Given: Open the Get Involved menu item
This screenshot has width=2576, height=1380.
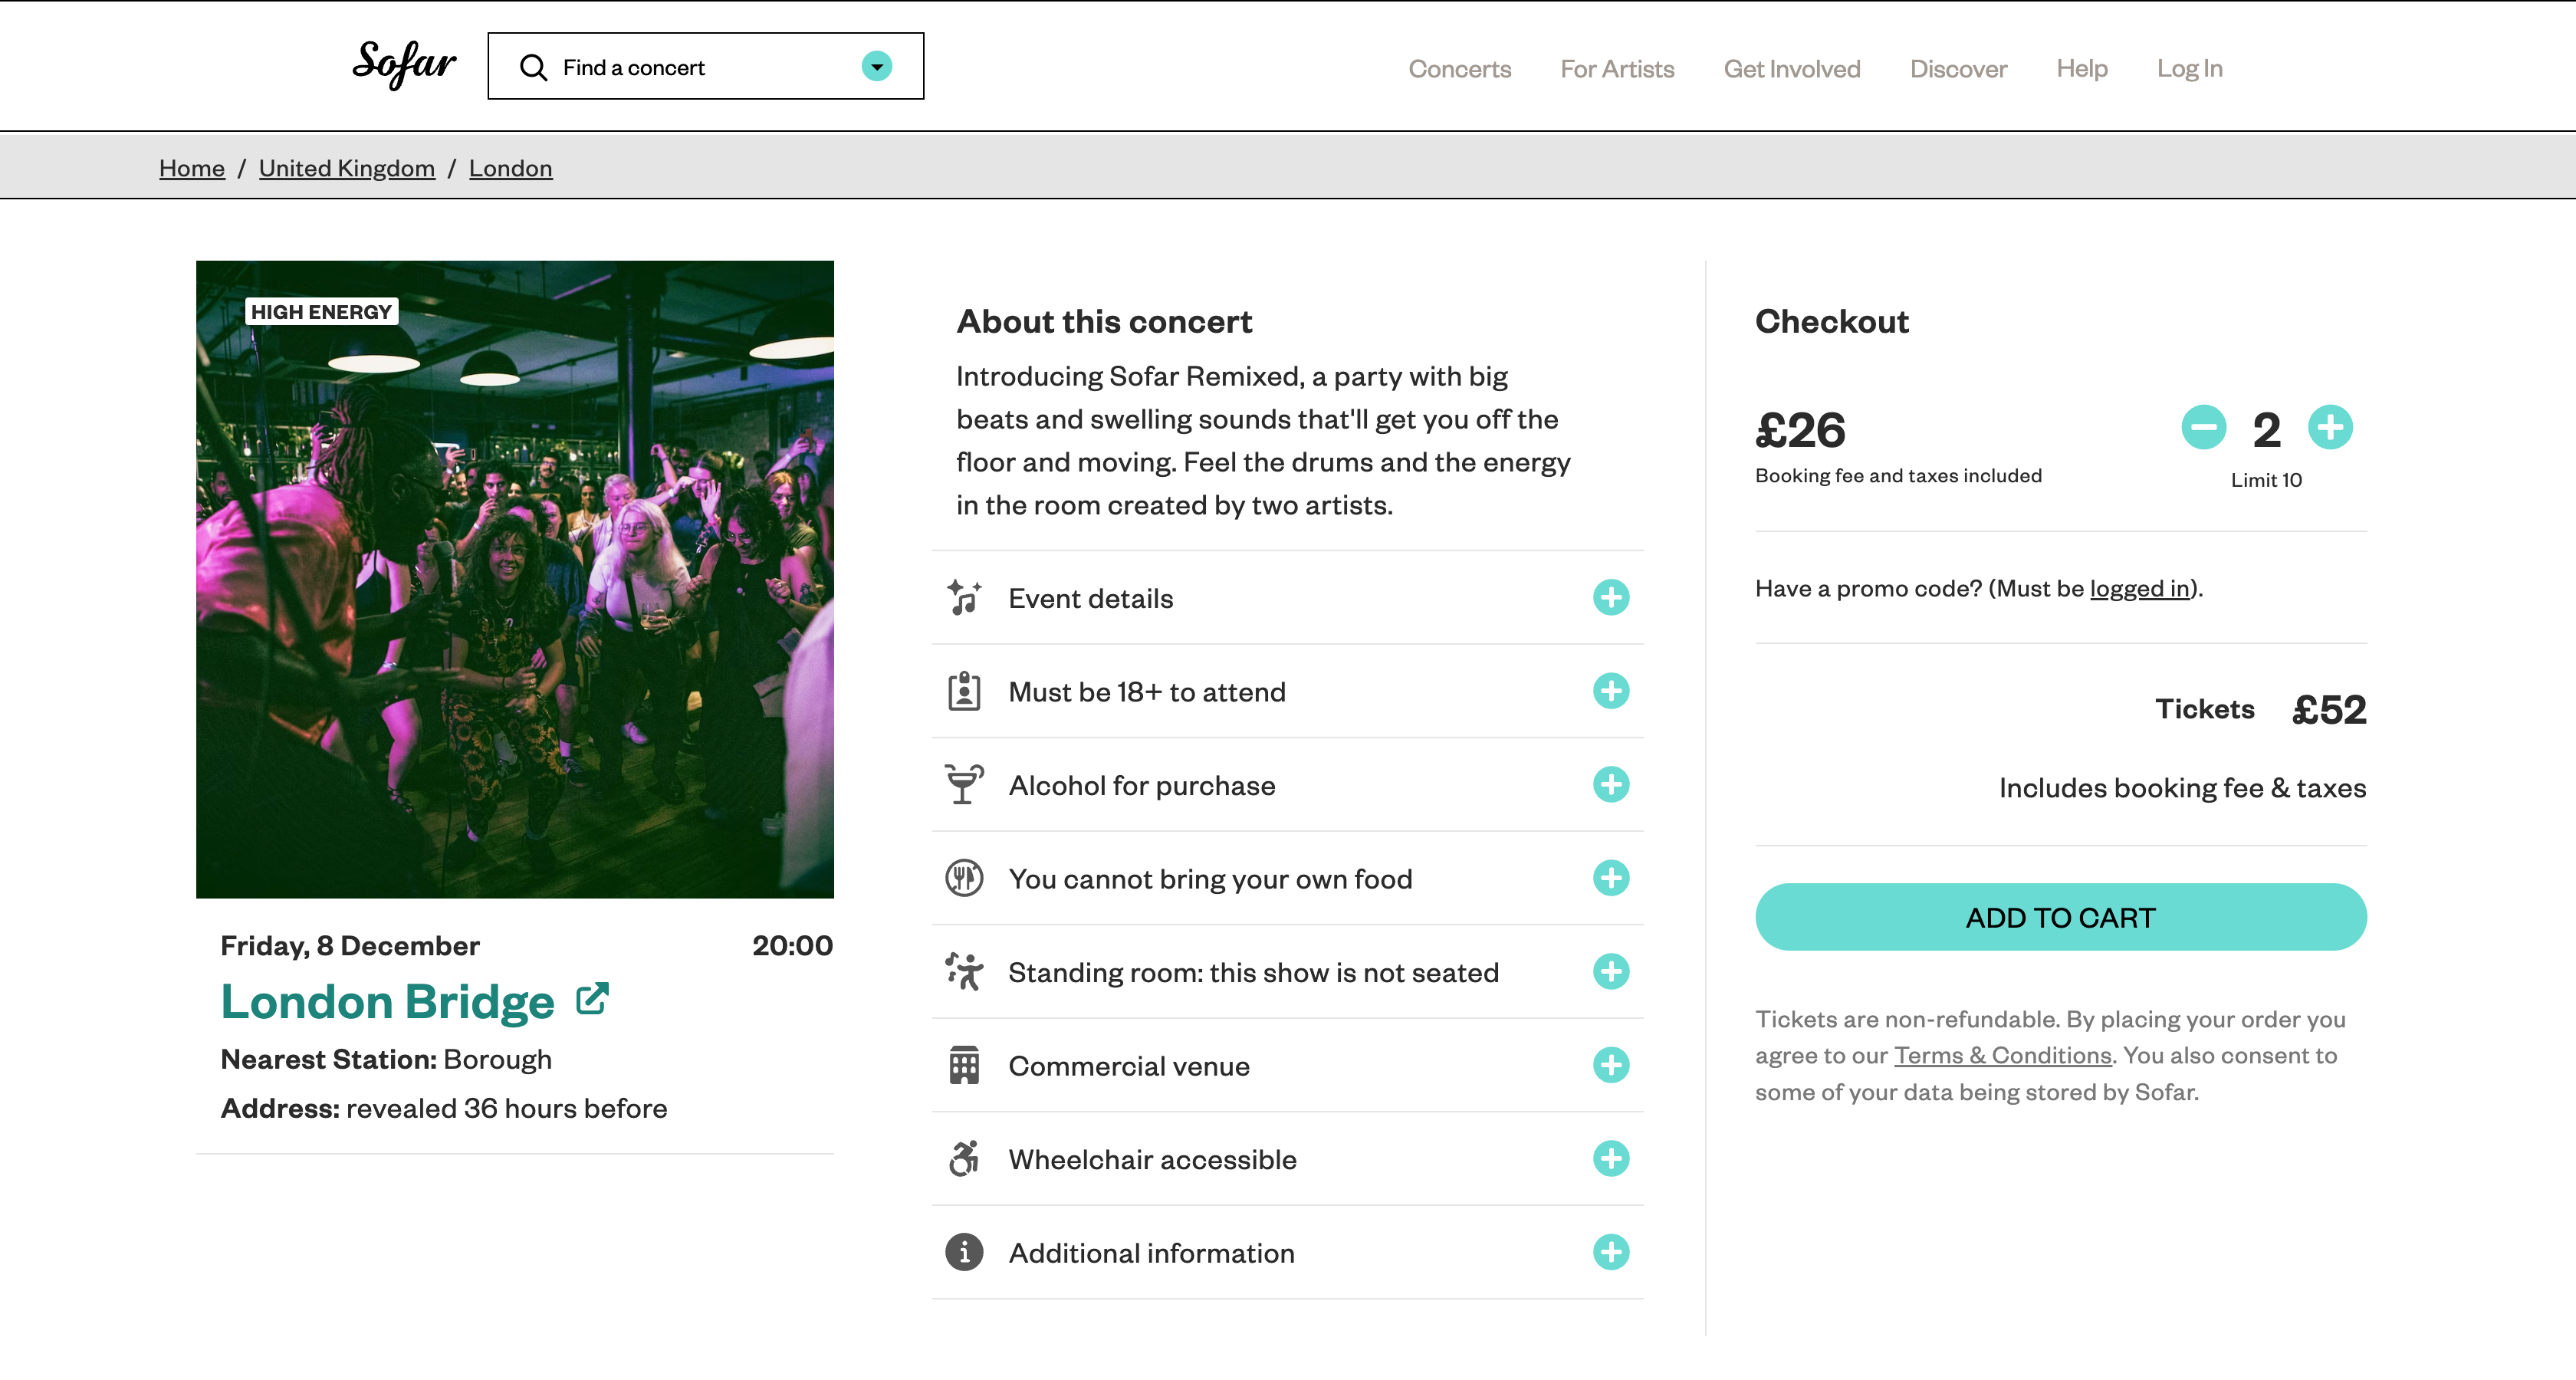Looking at the screenshot, I should tap(1791, 69).
